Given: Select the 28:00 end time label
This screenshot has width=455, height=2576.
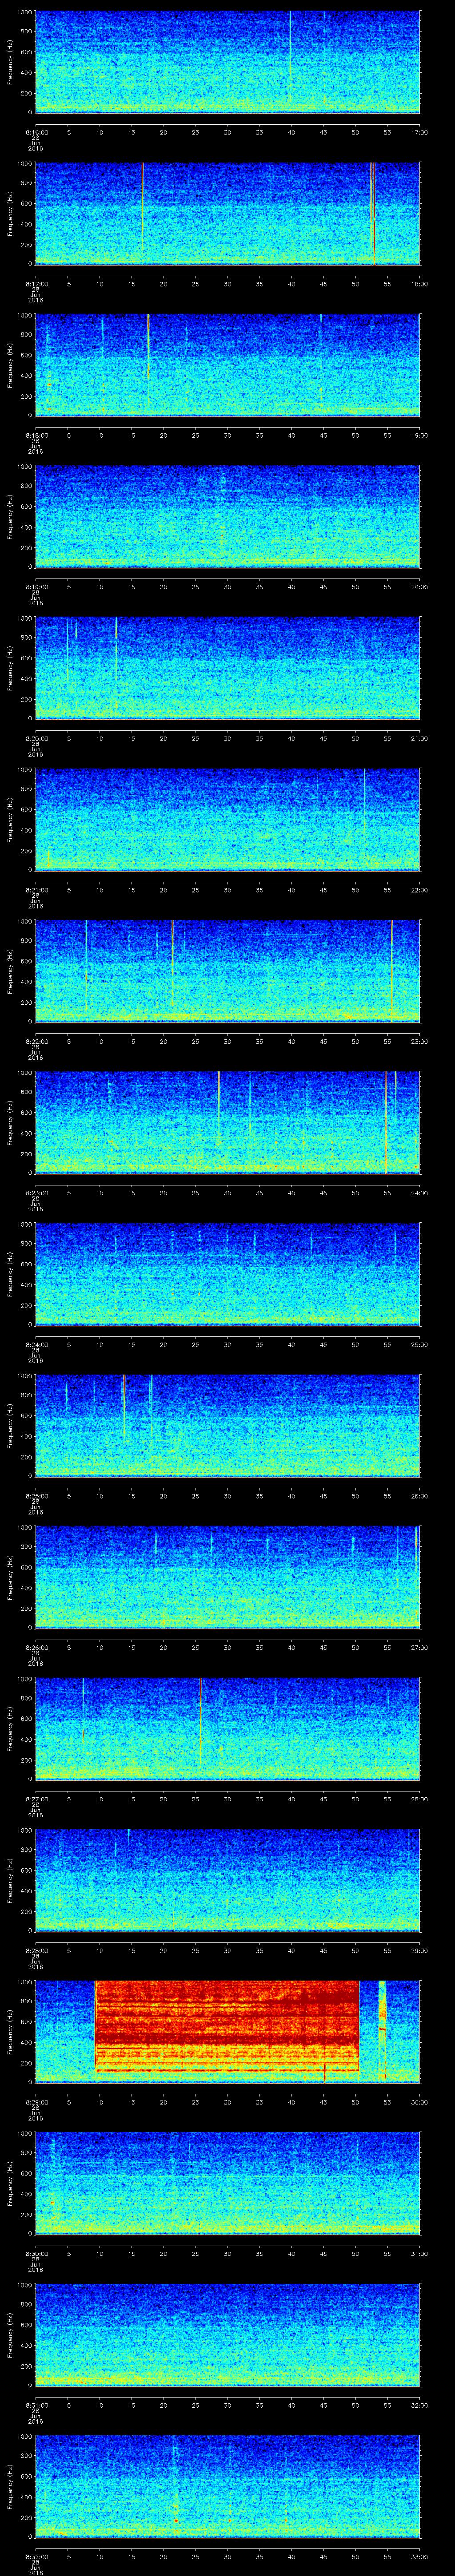Looking at the screenshot, I should 419,1799.
